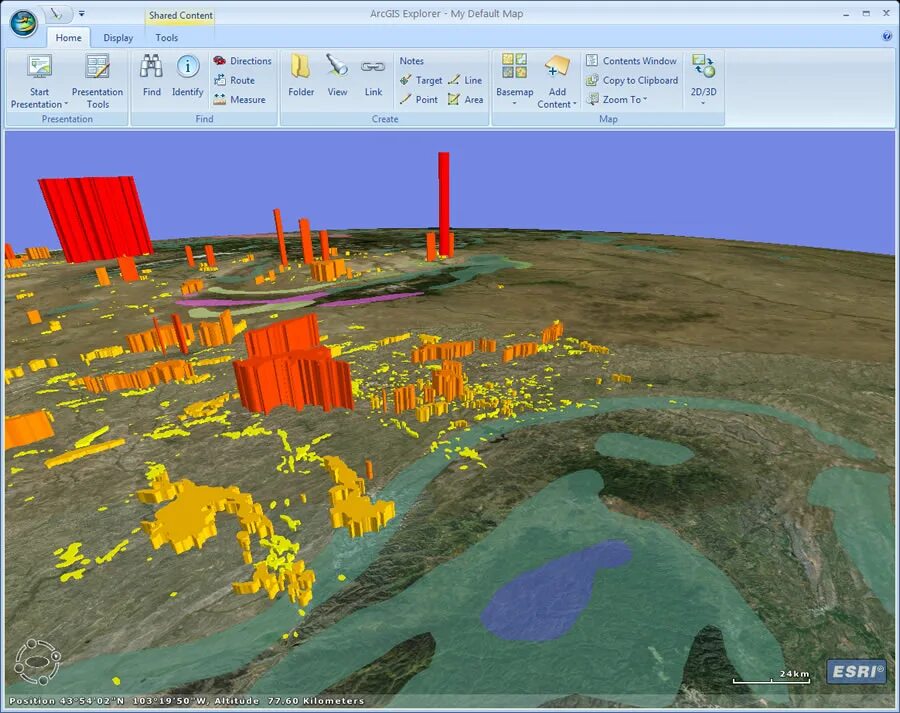Select the Line note tool
This screenshot has height=713, width=900.
[465, 80]
